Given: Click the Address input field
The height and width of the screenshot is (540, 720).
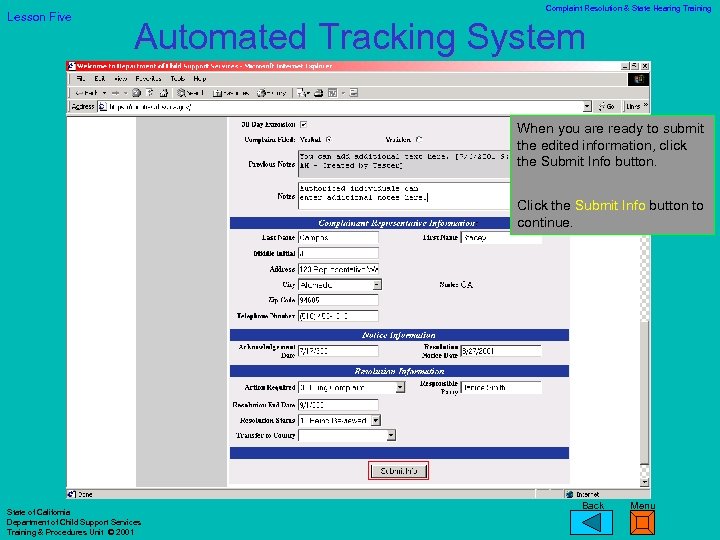Looking at the screenshot, I should pos(338,270).
